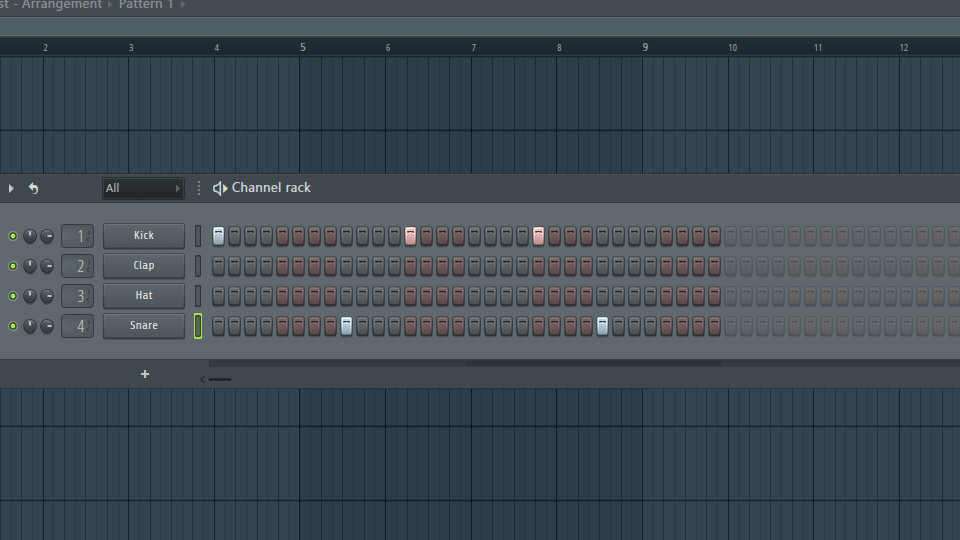
Task: Click mixer track number 2 for Clap
Action: [78, 266]
